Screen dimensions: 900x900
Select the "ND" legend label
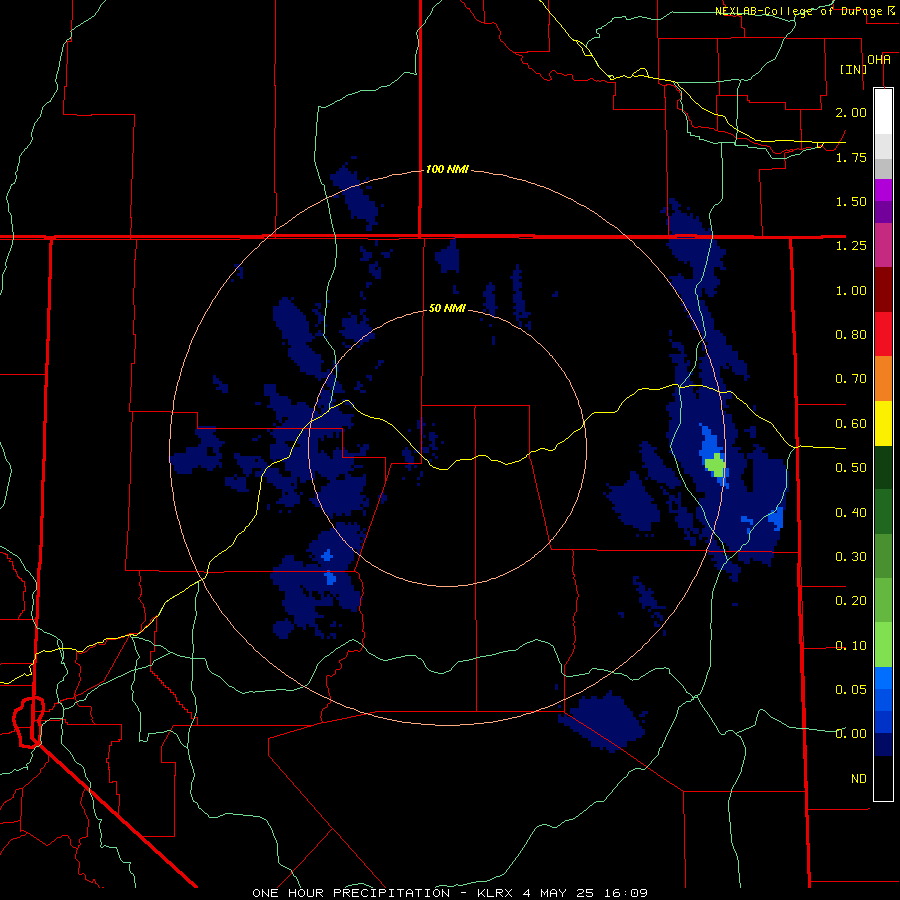point(859,779)
